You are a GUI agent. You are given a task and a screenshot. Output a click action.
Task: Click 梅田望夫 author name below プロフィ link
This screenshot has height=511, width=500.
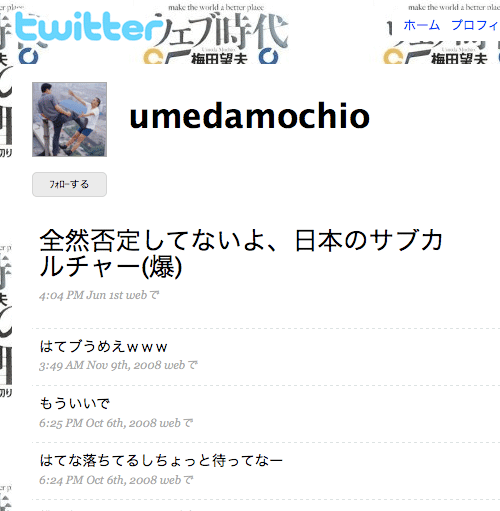(x=459, y=59)
